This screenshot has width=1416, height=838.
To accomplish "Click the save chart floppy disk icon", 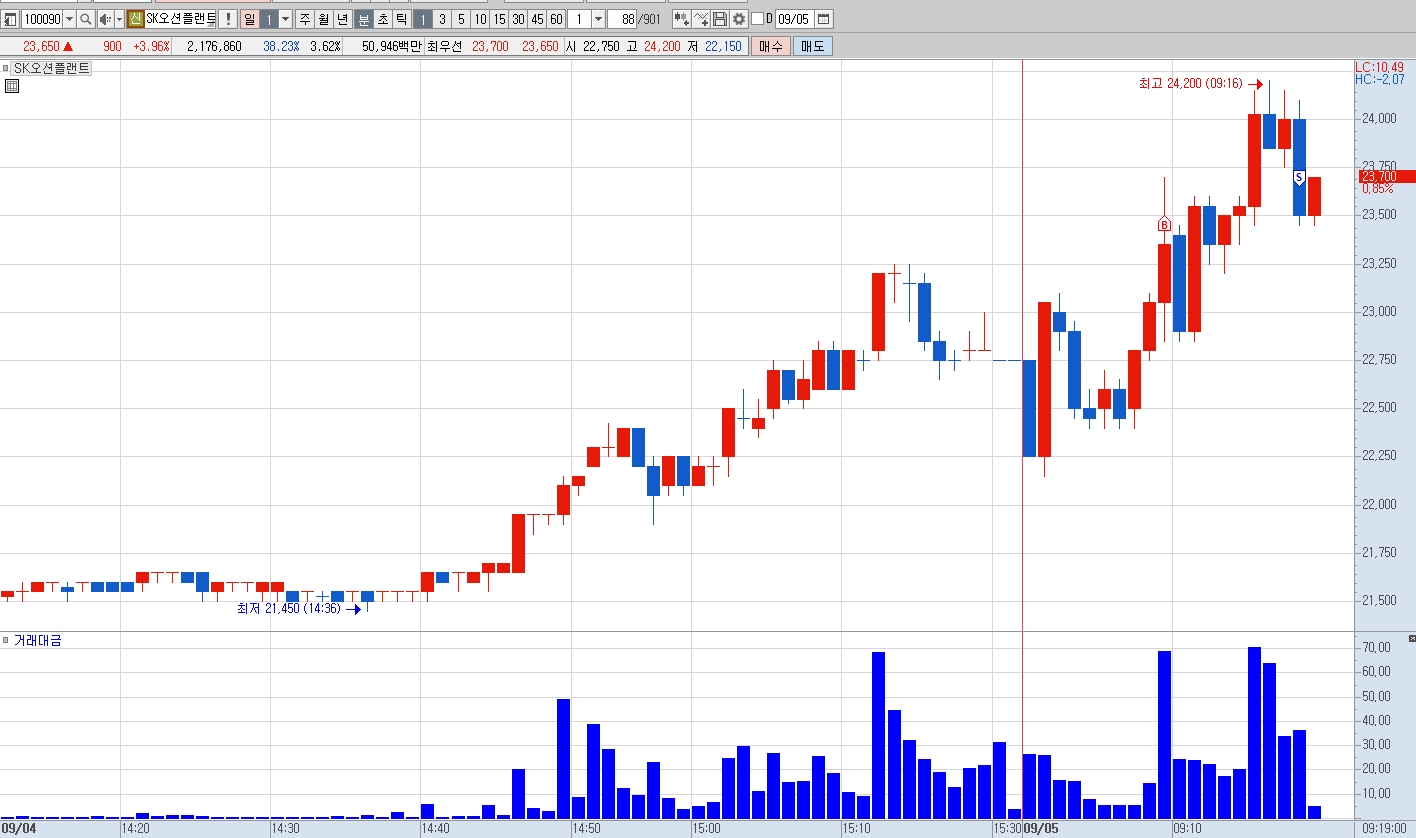I will (x=720, y=19).
